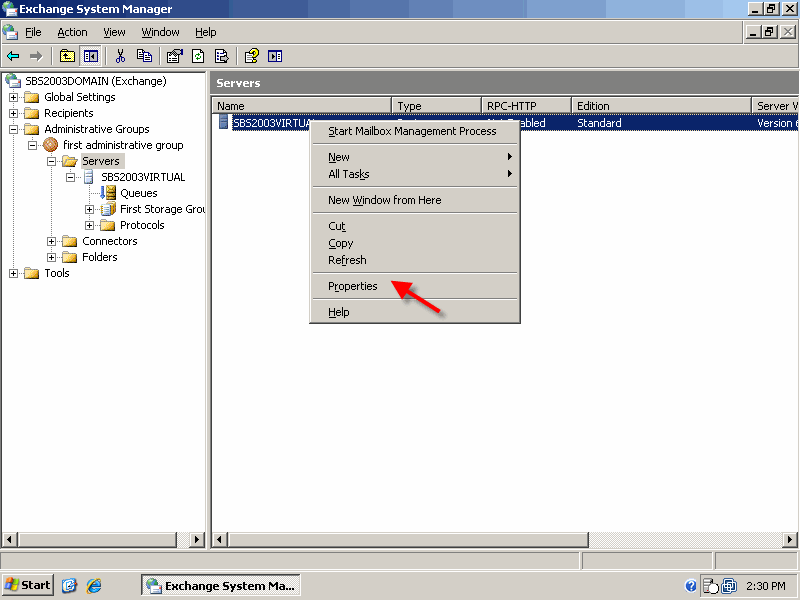Click the Show/Hide Action Pane toolbar icon
800x600 pixels.
pyautogui.click(x=275, y=56)
